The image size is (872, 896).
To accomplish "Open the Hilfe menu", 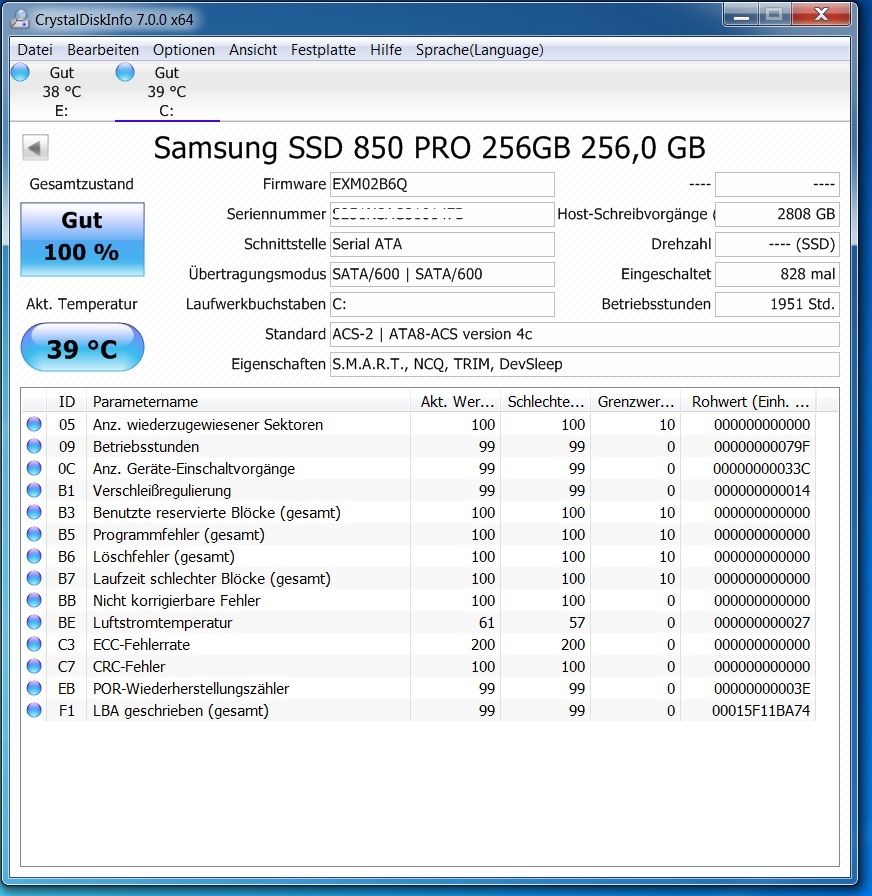I will click(x=386, y=50).
